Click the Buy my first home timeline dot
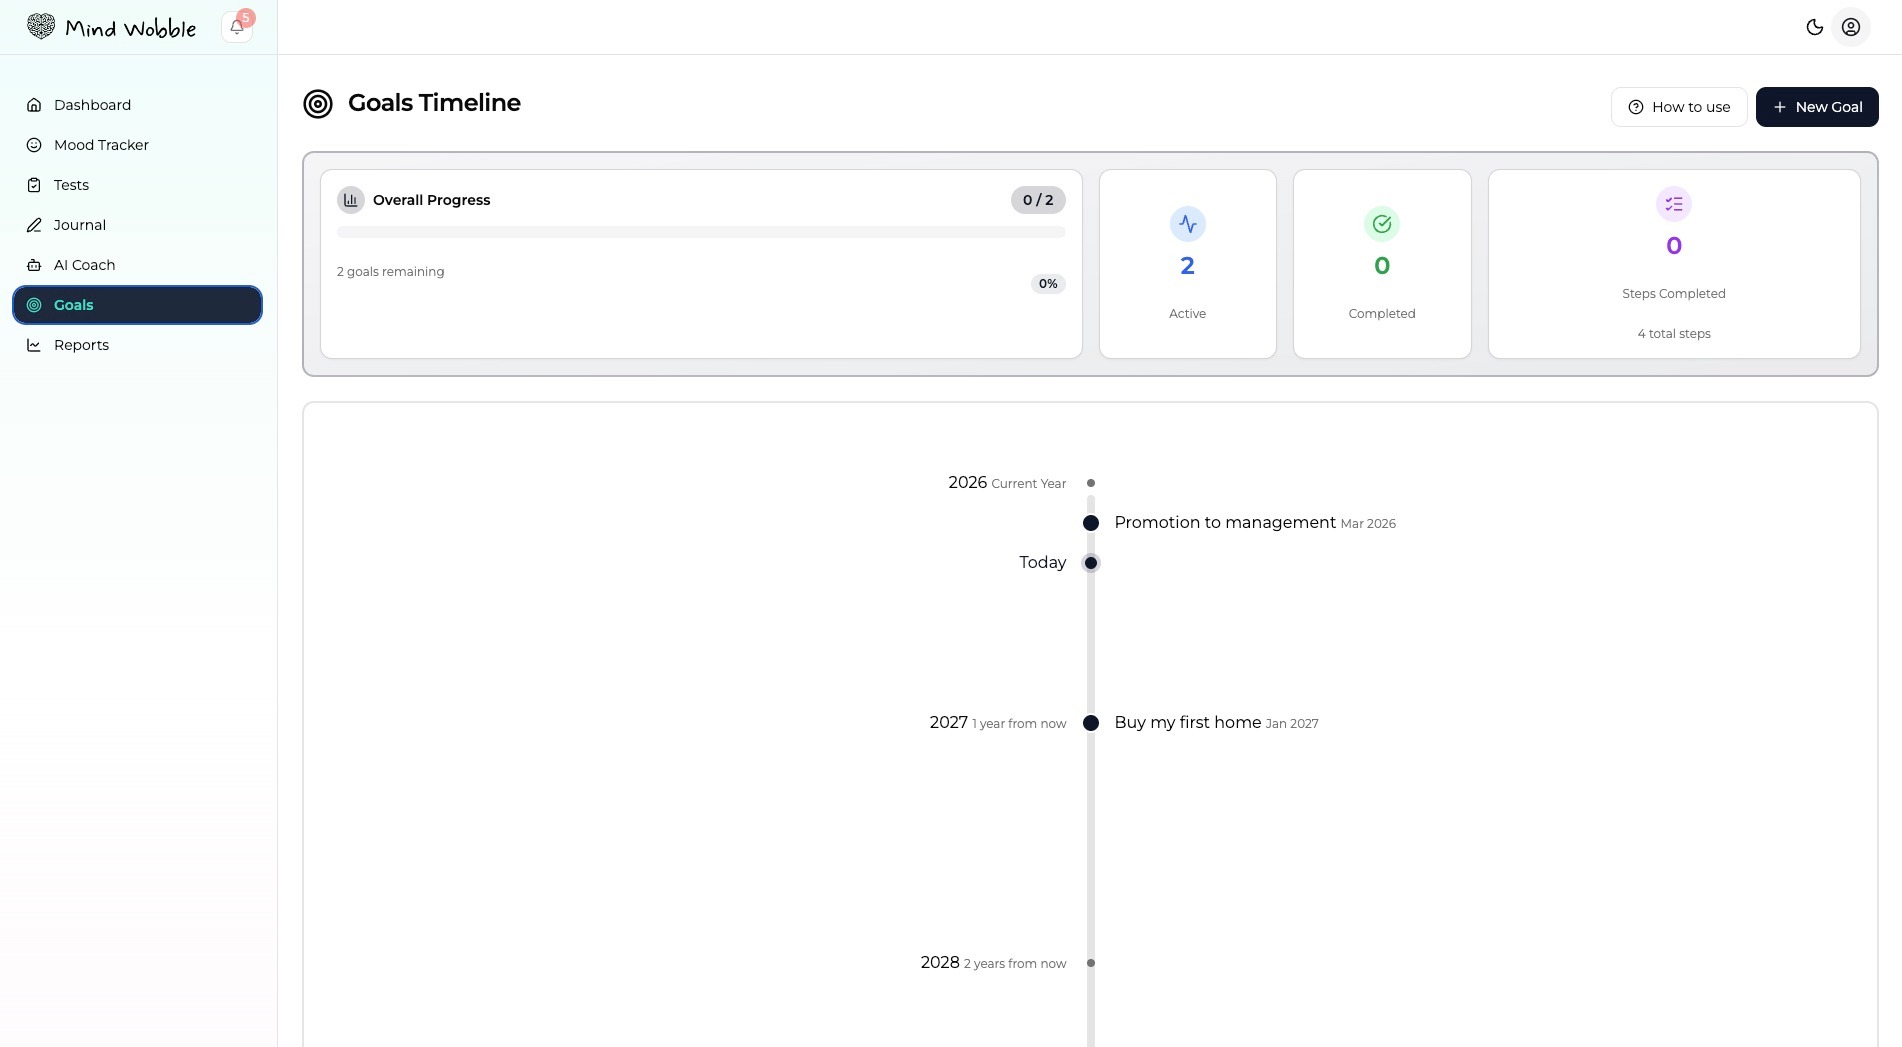The image size is (1902, 1047). click(1091, 723)
